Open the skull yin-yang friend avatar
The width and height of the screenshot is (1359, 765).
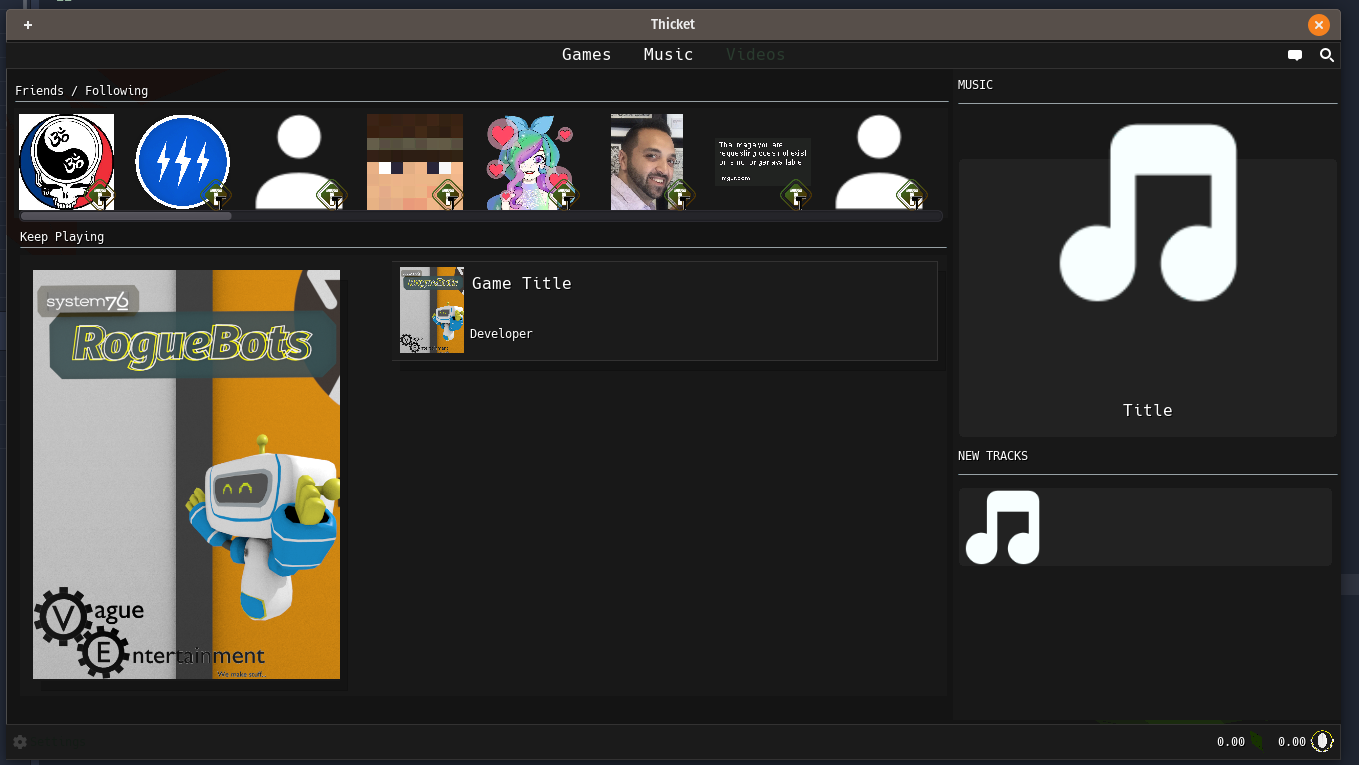(66, 161)
